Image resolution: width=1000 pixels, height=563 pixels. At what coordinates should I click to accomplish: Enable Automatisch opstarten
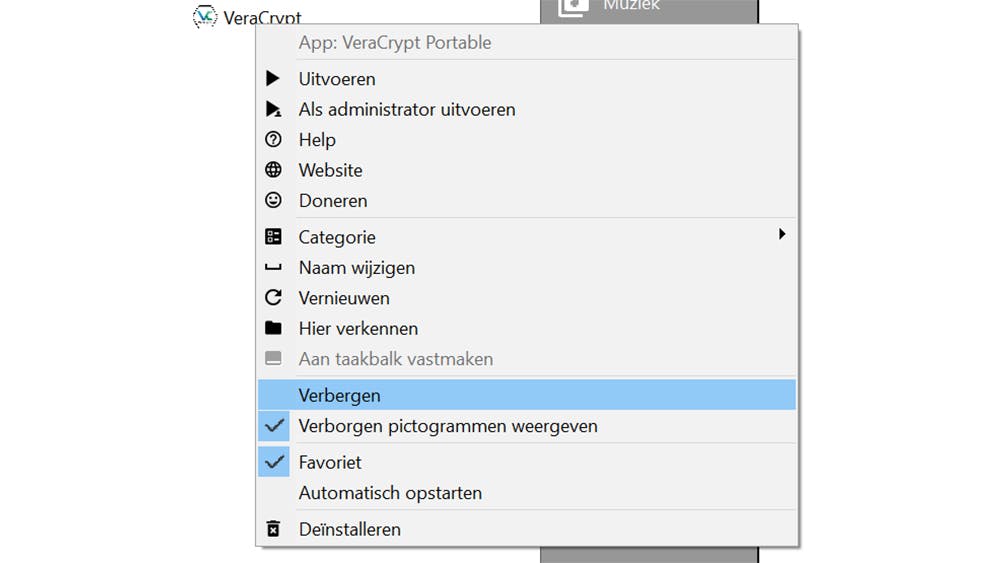pyautogui.click(x=390, y=493)
